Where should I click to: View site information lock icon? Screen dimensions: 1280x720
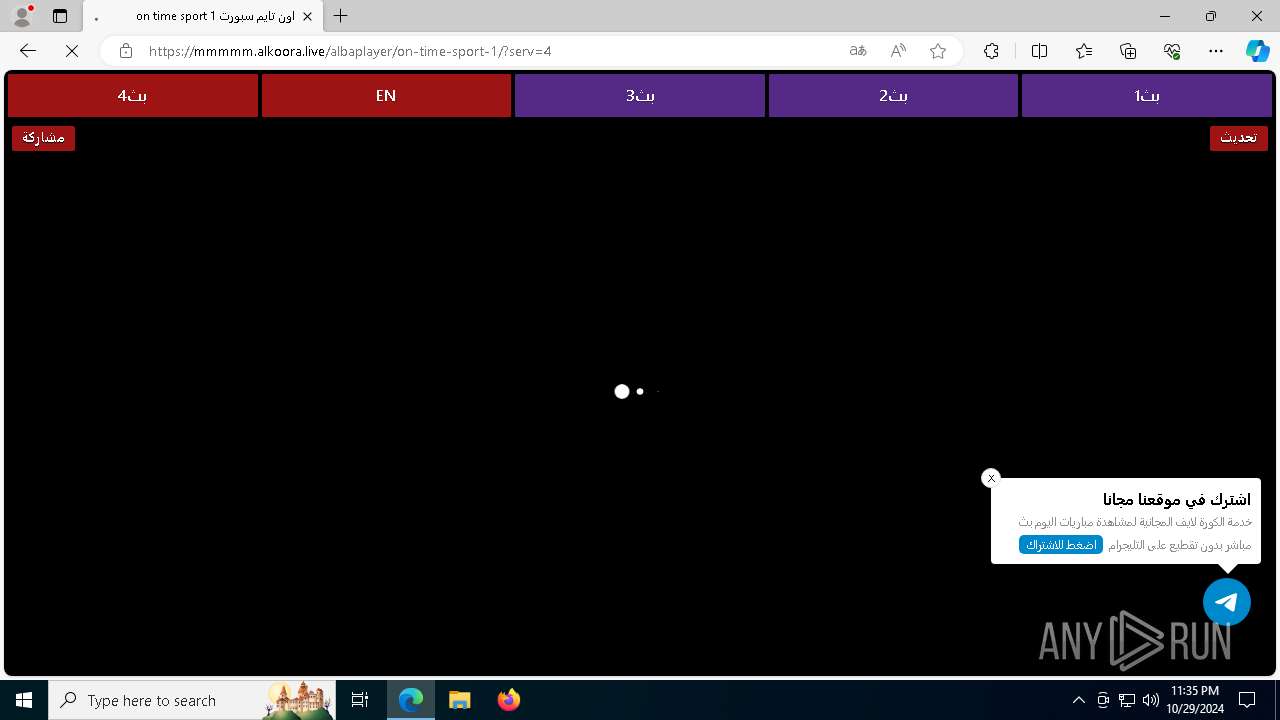(x=125, y=51)
